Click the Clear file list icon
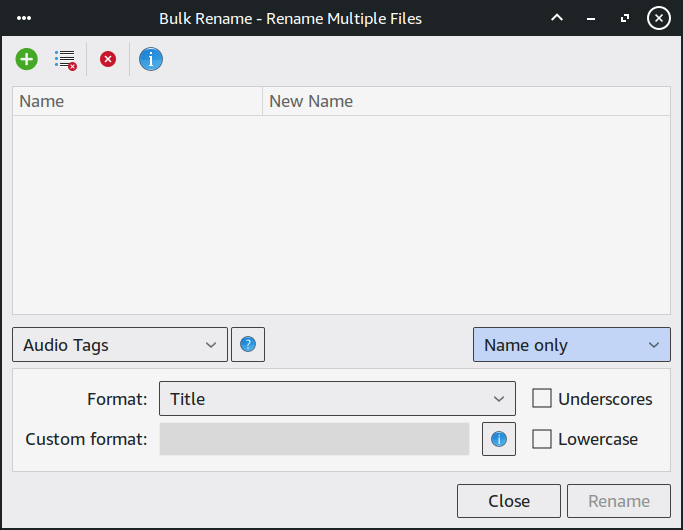The width and height of the screenshot is (683, 530). [65, 59]
